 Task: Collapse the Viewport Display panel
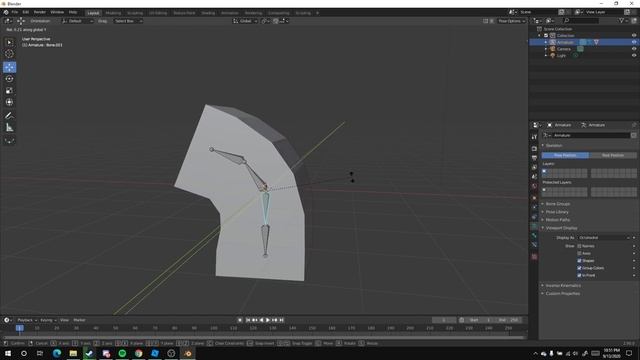tap(561, 228)
